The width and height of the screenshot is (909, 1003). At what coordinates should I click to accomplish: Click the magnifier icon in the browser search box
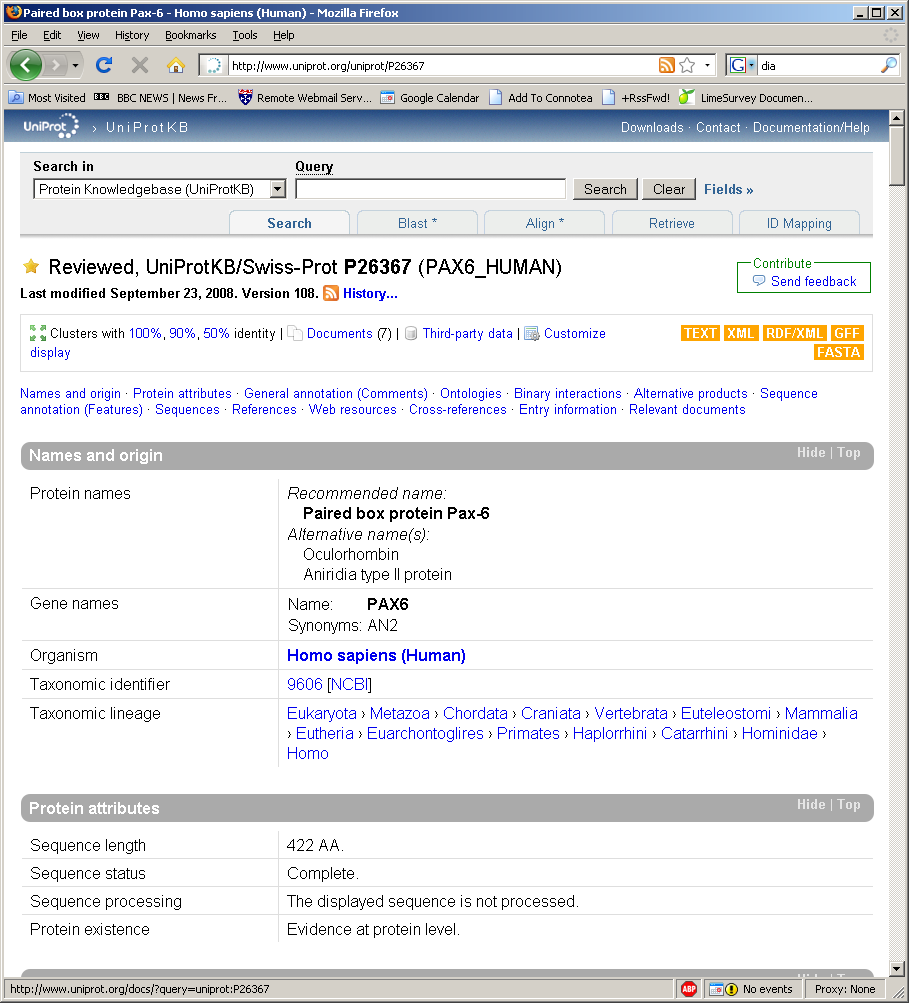888,65
